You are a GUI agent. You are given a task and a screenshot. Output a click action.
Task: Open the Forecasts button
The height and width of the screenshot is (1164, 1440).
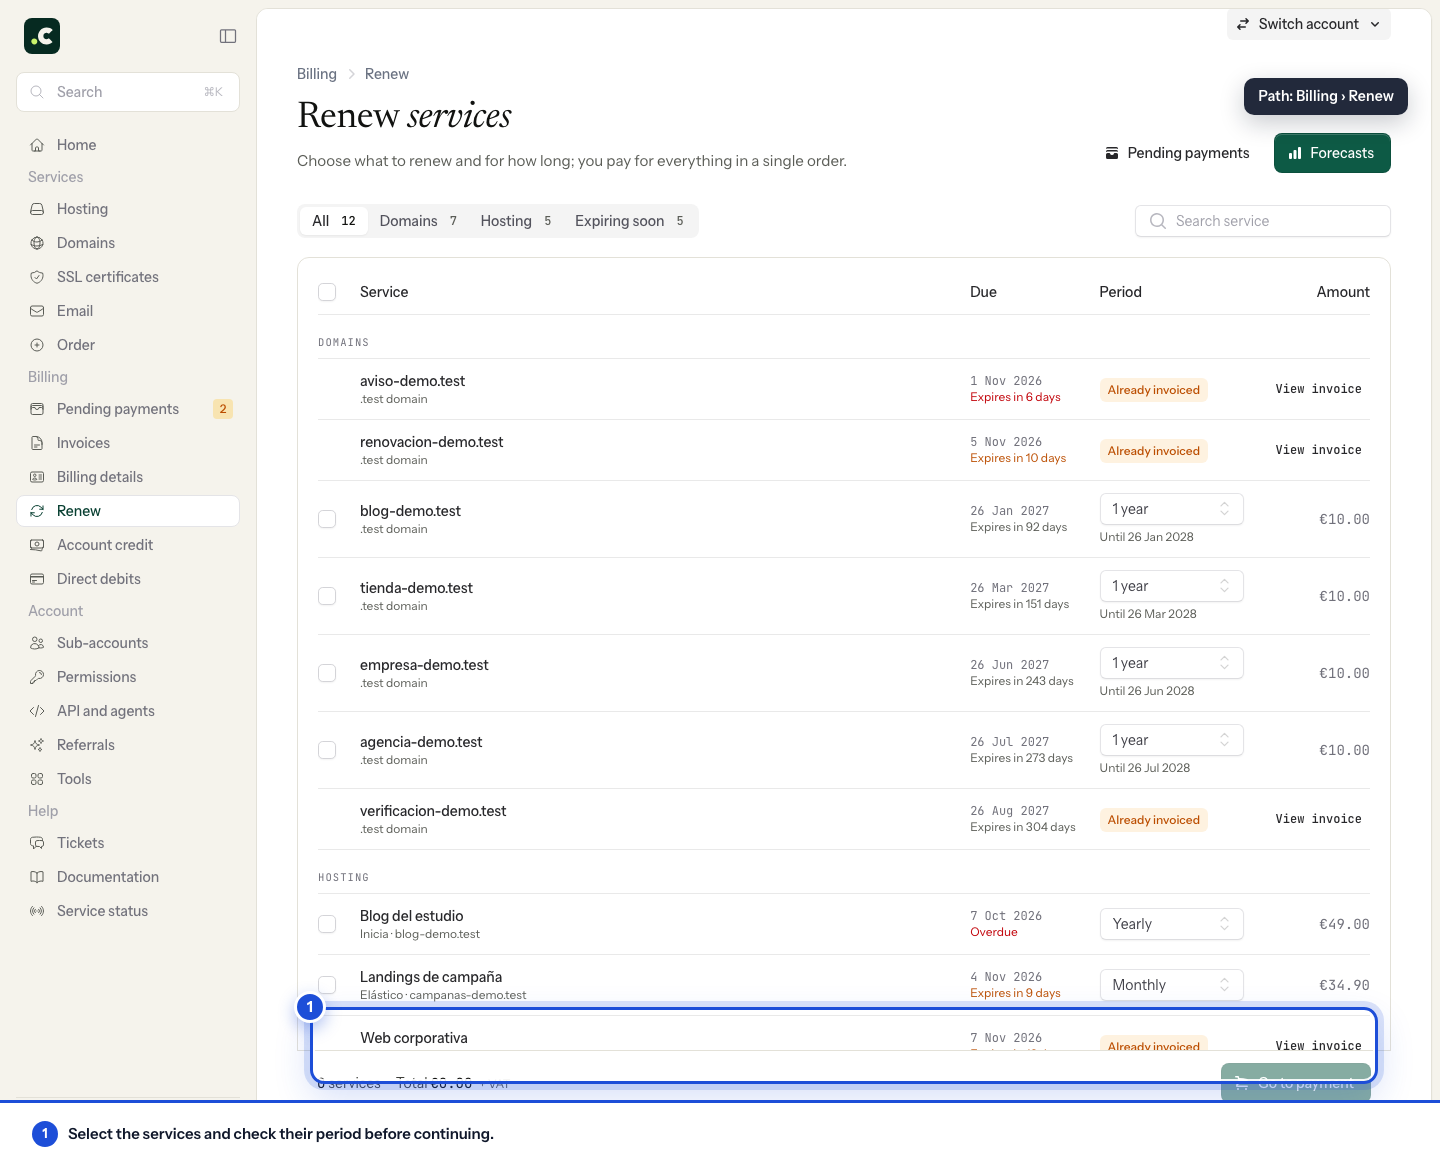[1332, 153]
